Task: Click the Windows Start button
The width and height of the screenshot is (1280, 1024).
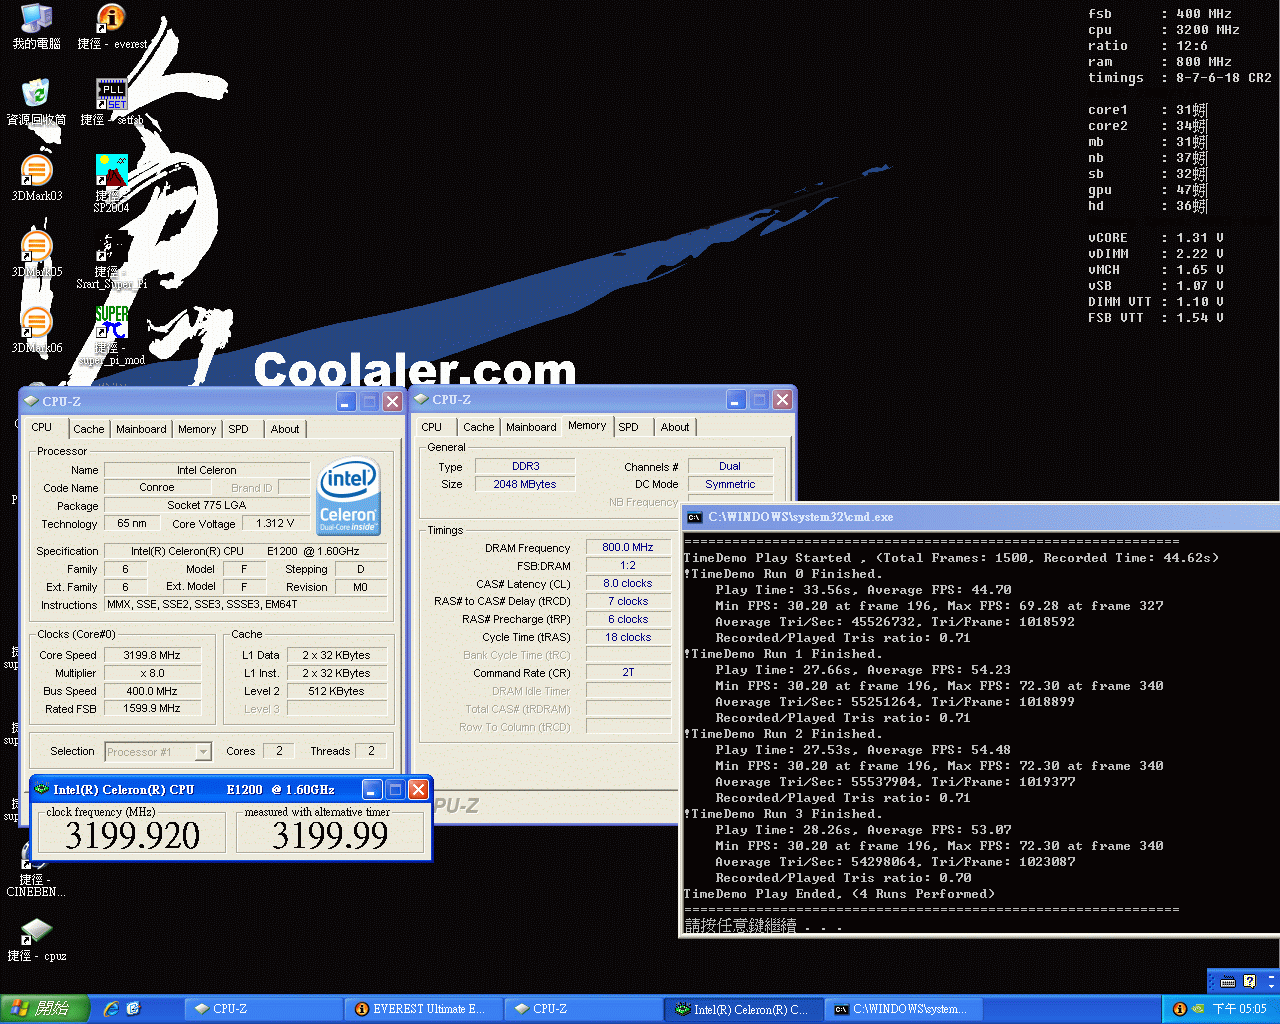Action: tap(44, 1009)
